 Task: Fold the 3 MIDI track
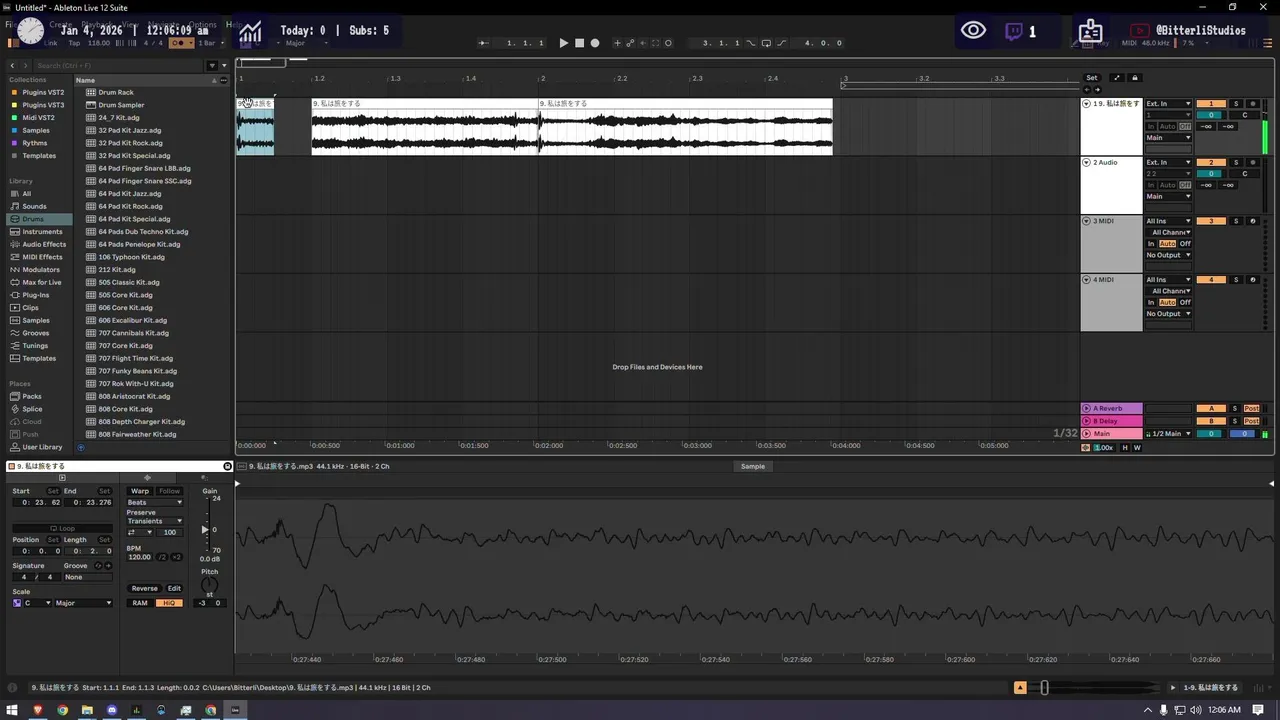click(x=1086, y=221)
